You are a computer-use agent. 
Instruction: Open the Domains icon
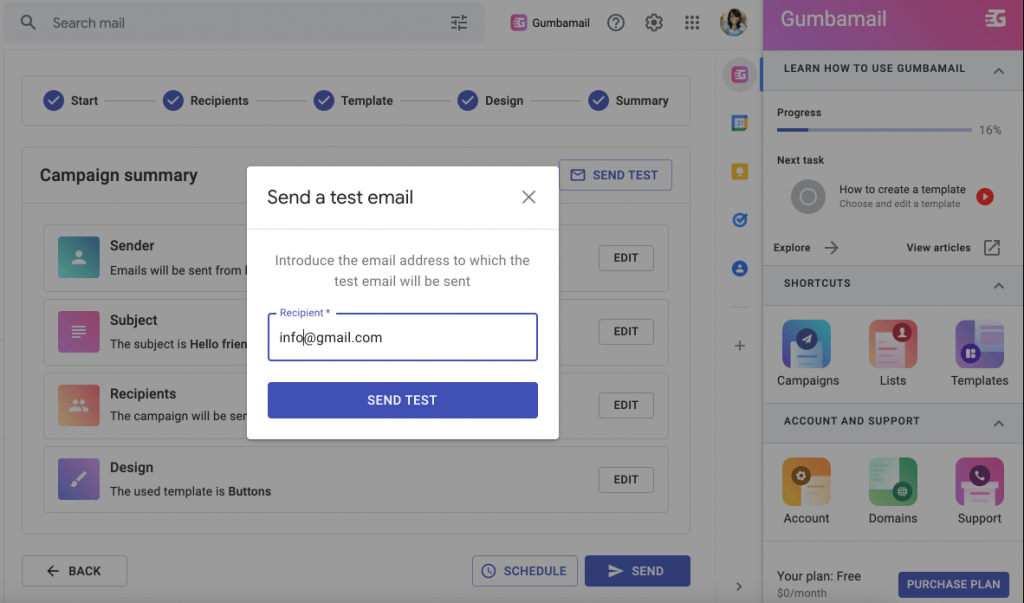click(893, 483)
